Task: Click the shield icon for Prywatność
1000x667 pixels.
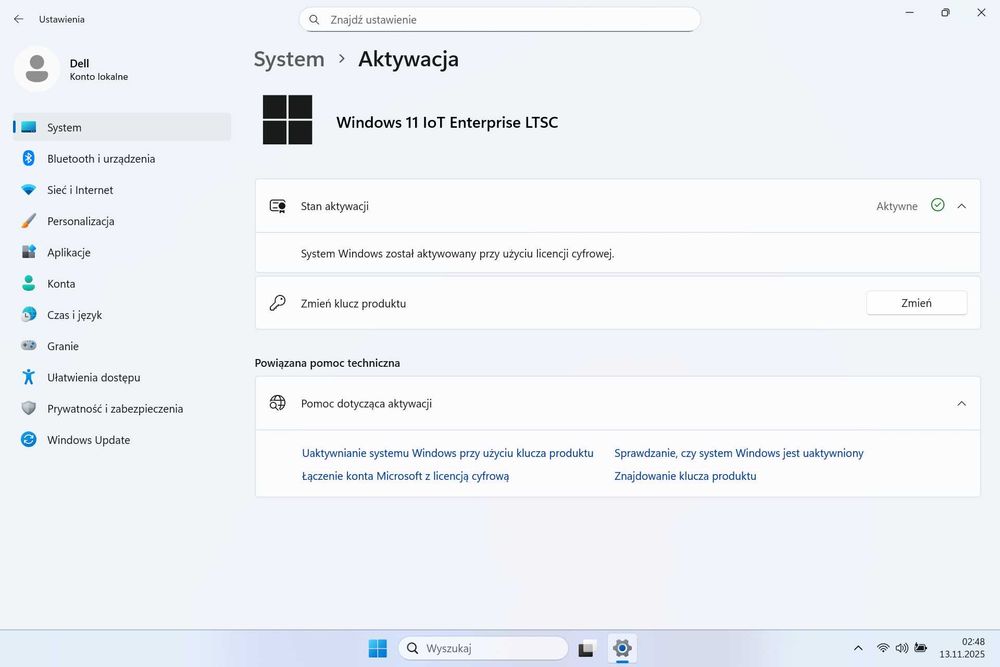Action: [x=29, y=408]
